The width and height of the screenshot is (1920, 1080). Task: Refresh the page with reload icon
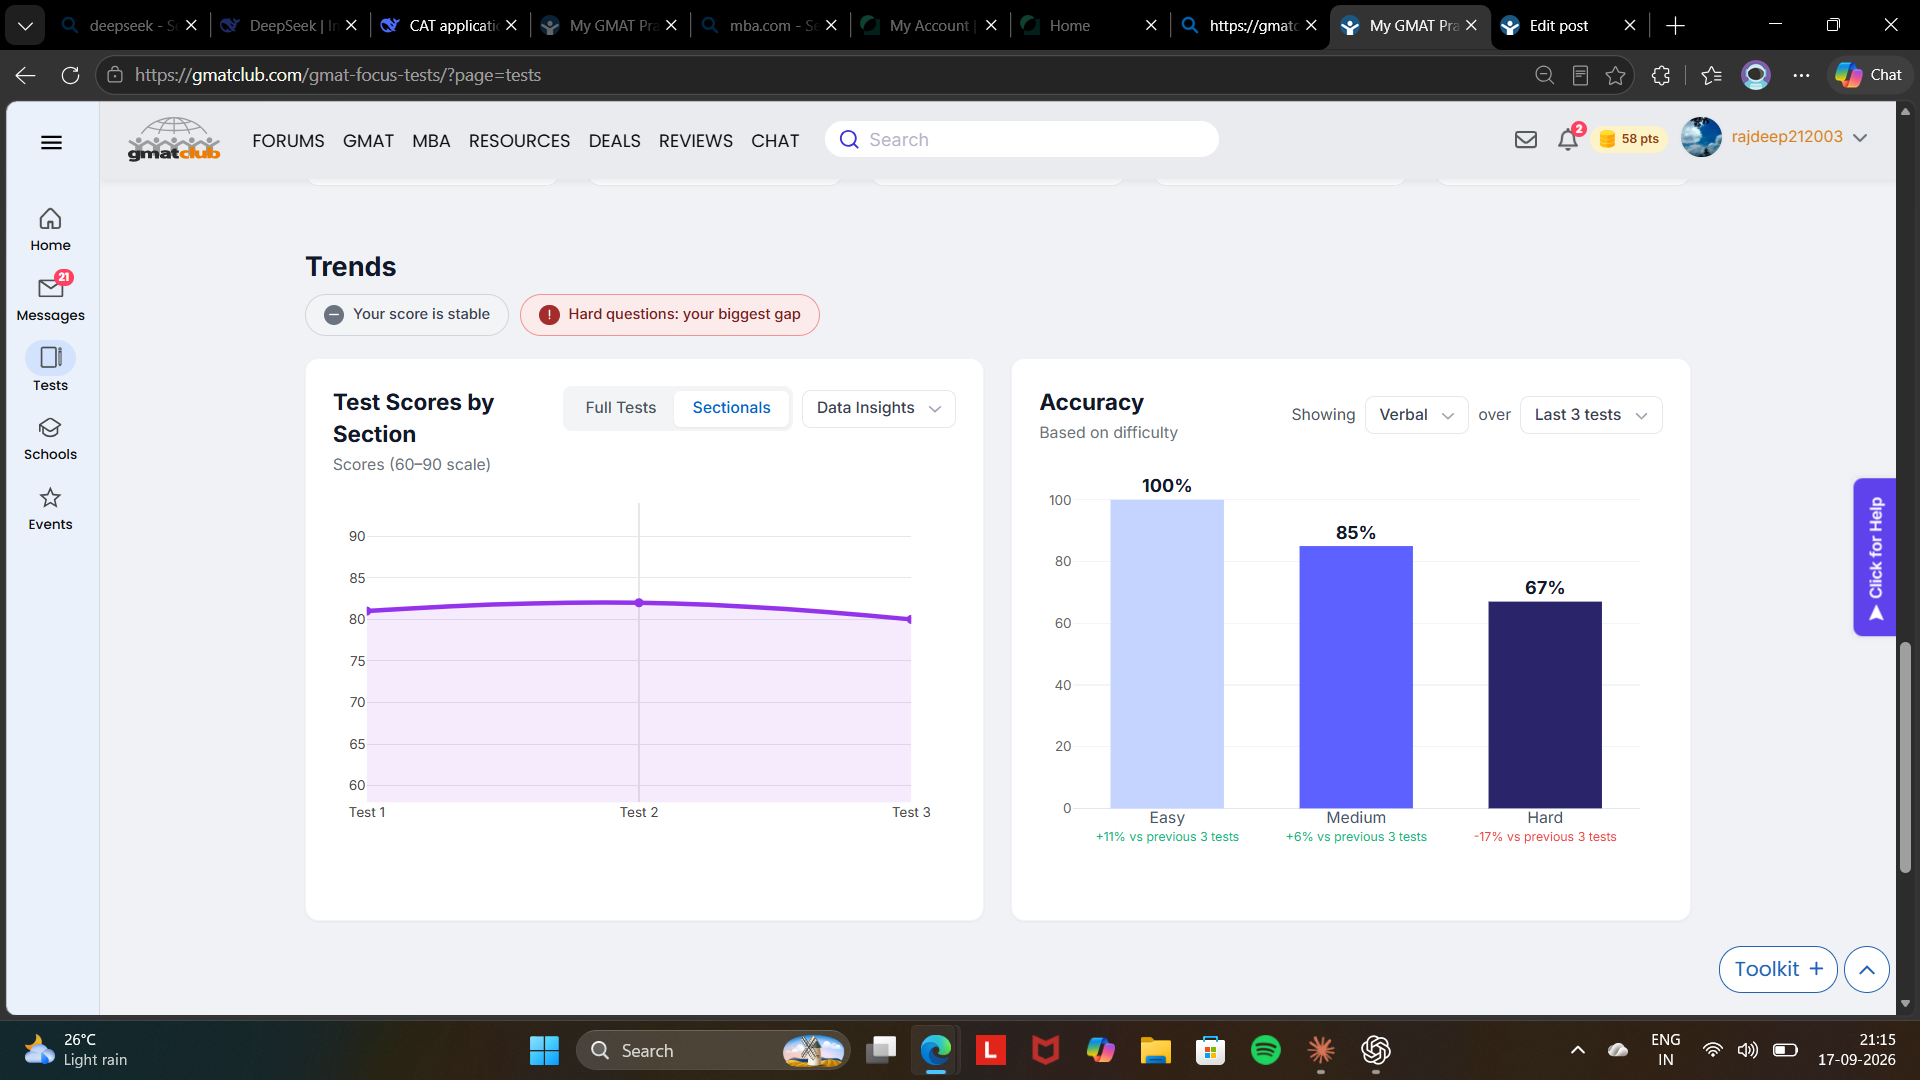(x=70, y=75)
